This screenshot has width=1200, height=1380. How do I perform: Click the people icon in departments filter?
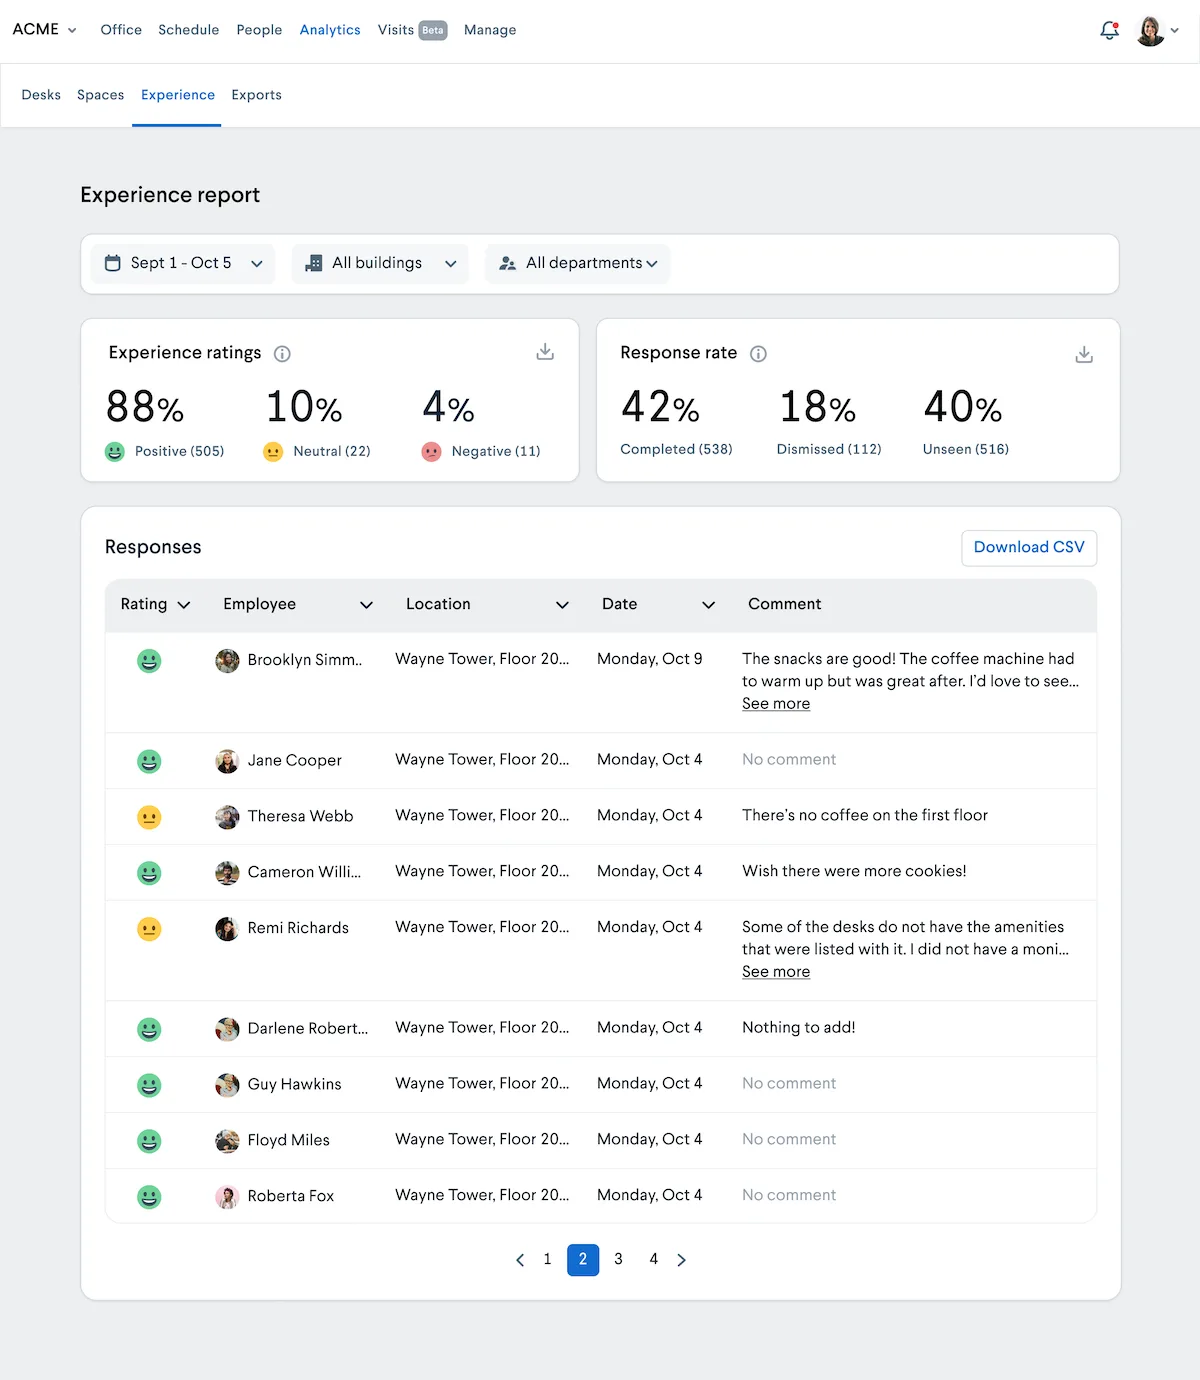click(x=507, y=263)
